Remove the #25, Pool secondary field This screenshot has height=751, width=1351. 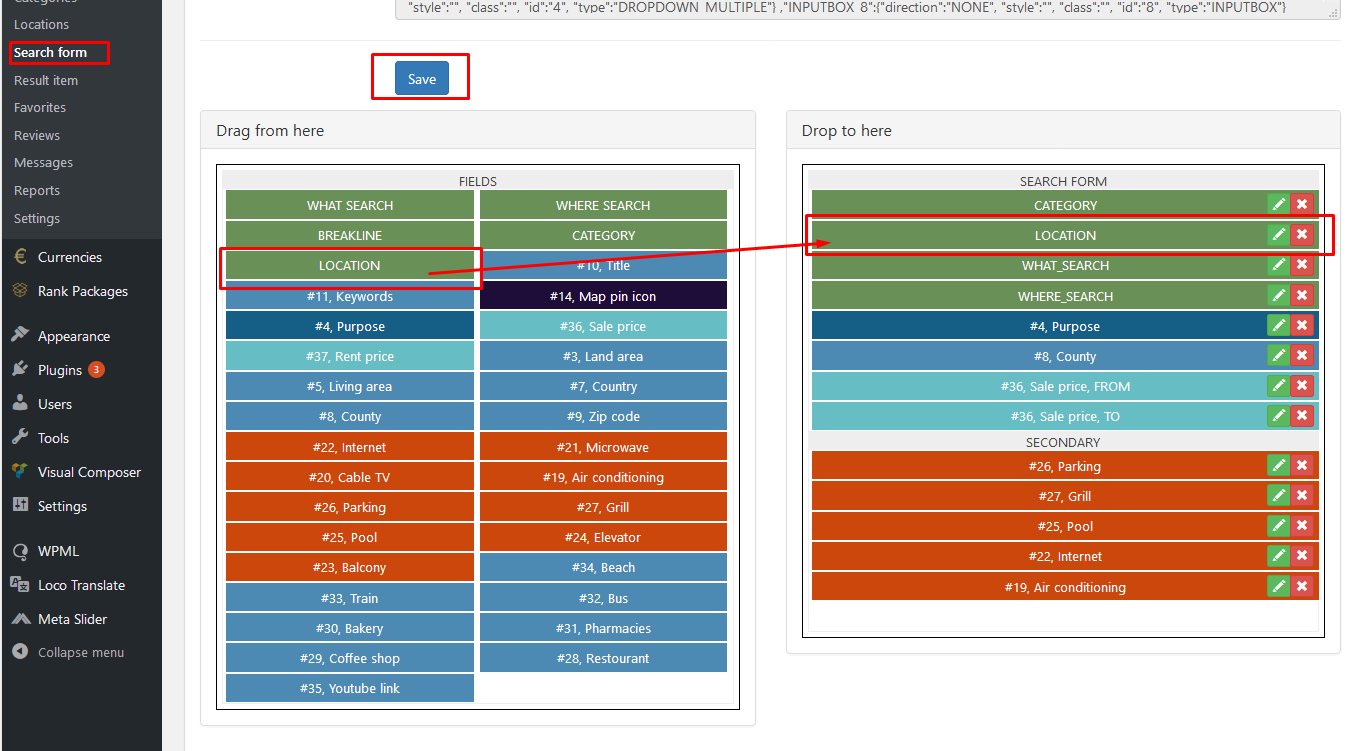click(x=1301, y=525)
